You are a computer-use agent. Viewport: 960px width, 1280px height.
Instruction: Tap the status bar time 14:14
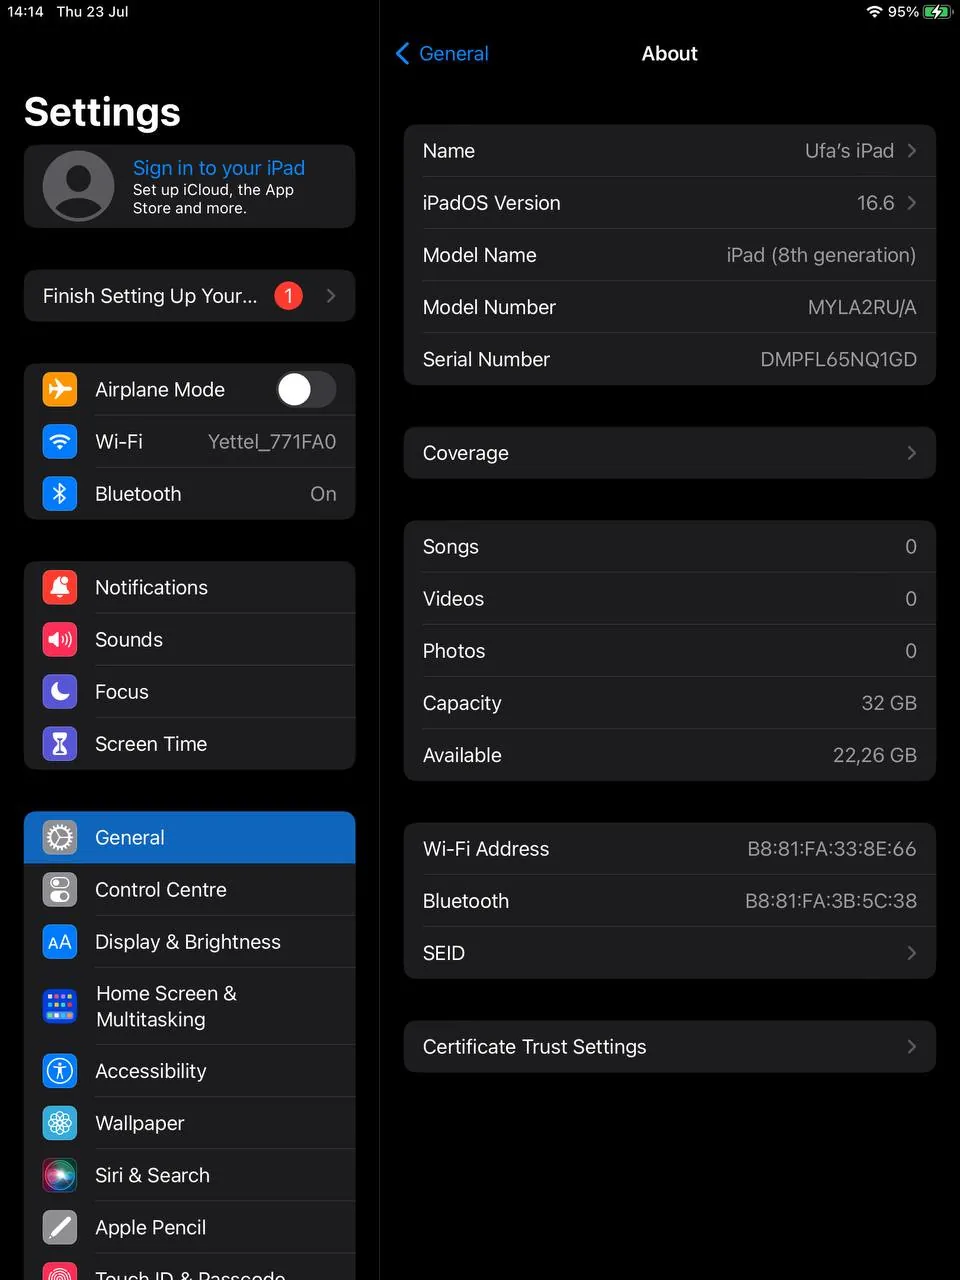pyautogui.click(x=26, y=12)
